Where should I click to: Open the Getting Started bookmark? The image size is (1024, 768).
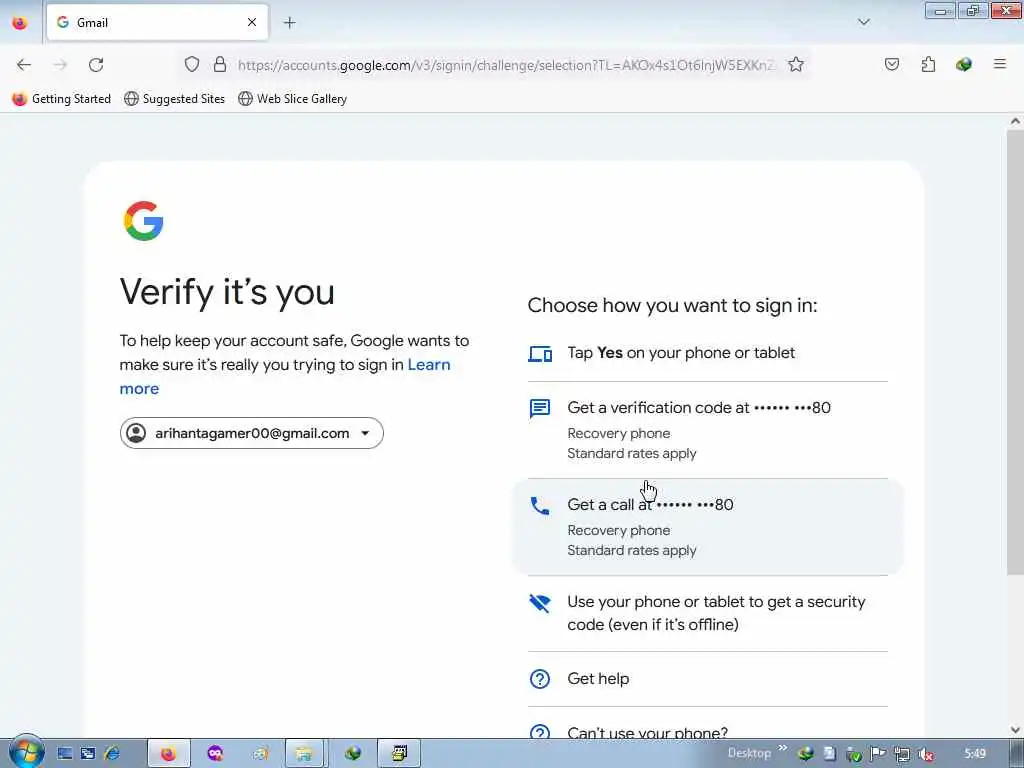pos(62,99)
